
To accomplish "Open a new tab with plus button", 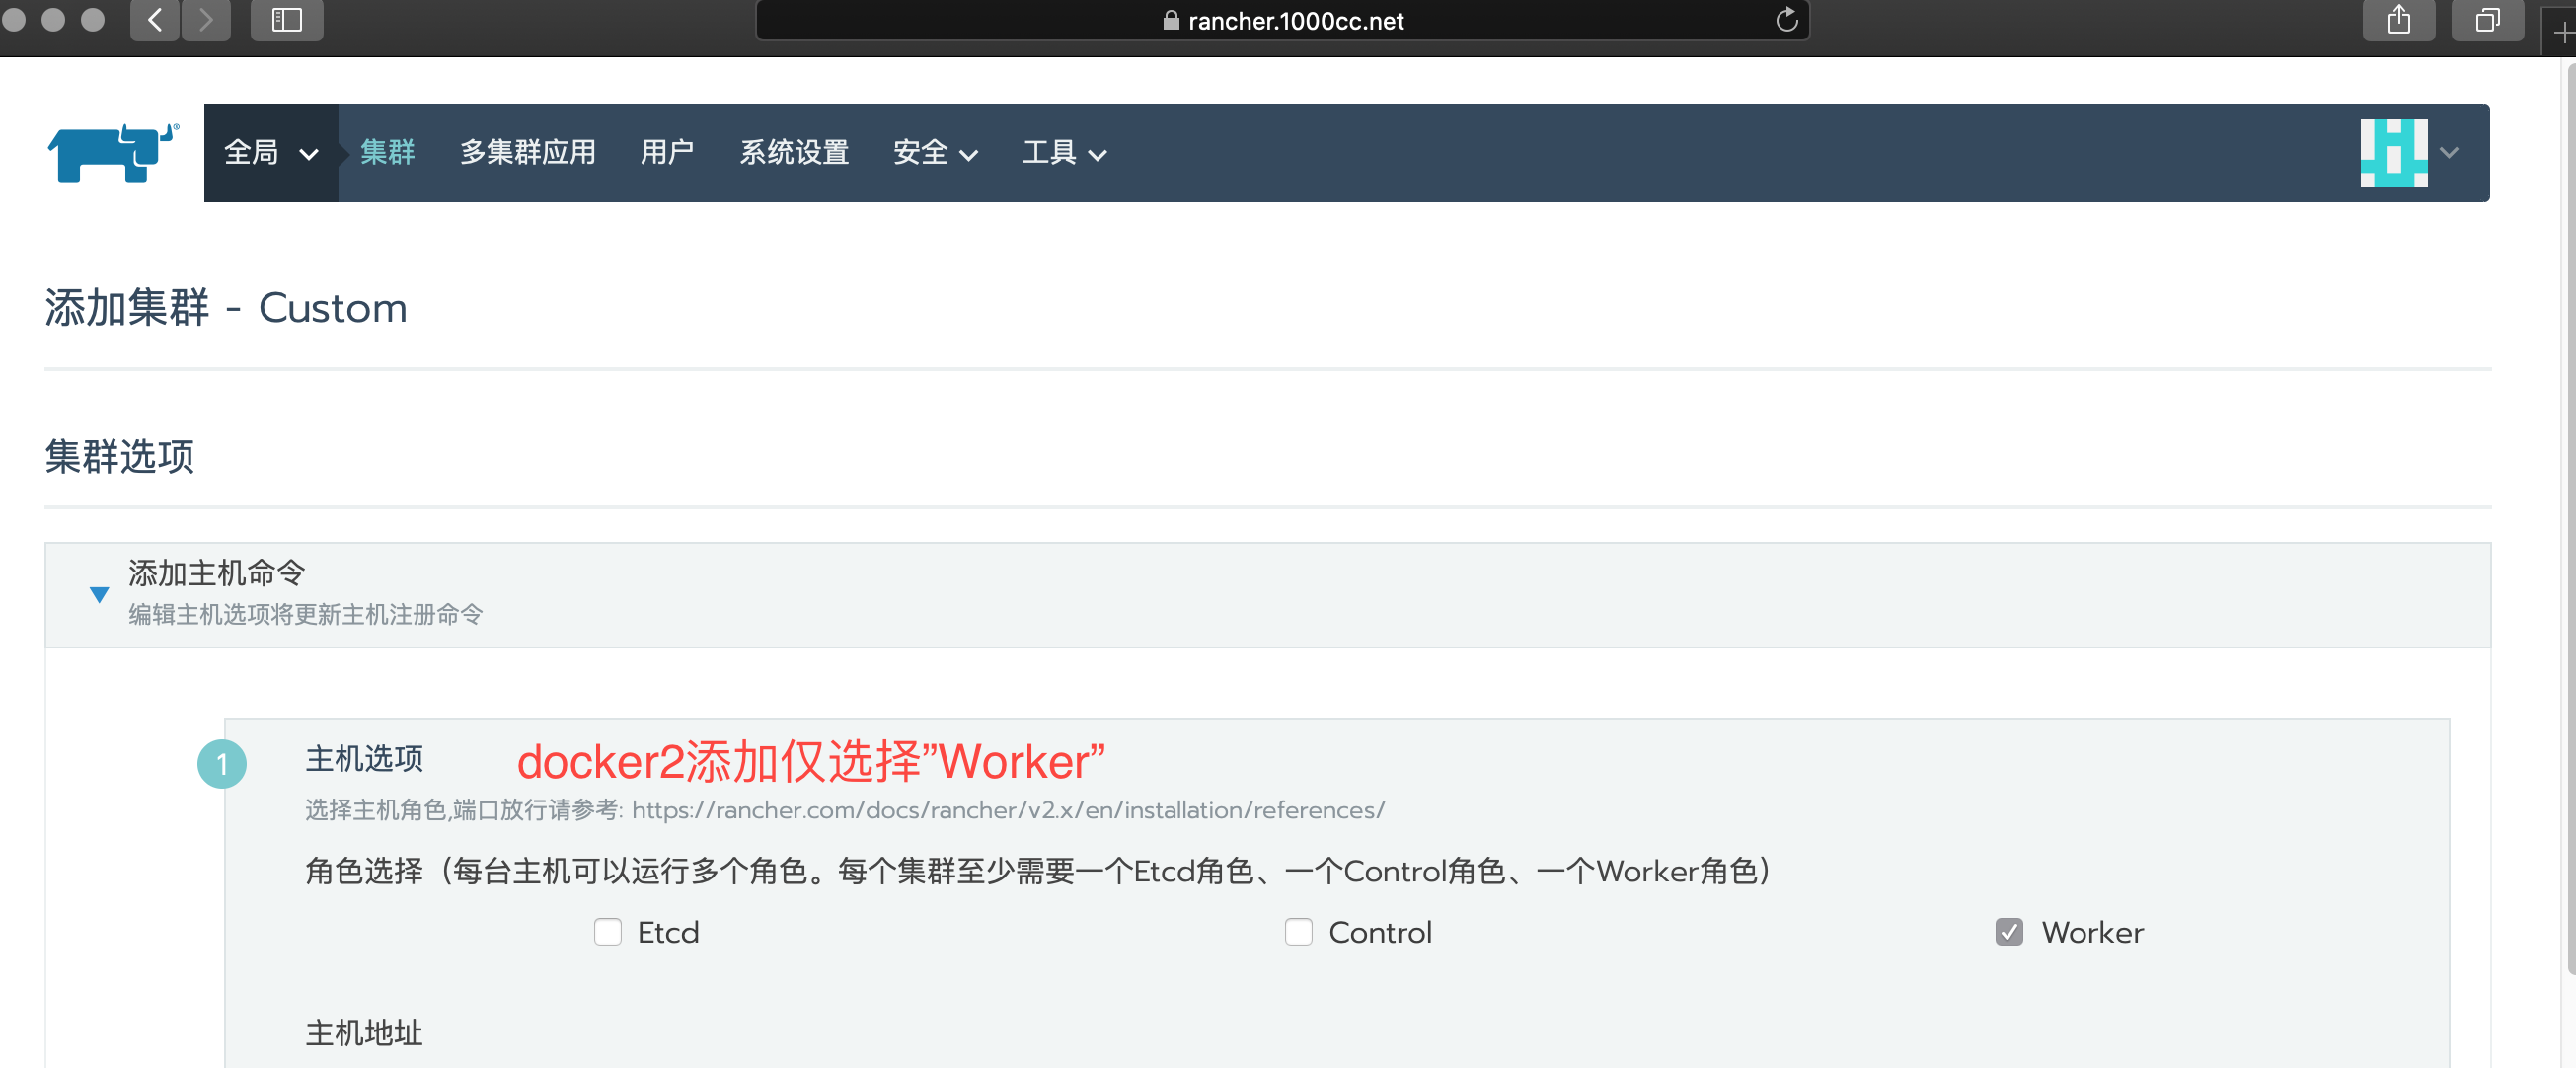I will pos(2562,32).
